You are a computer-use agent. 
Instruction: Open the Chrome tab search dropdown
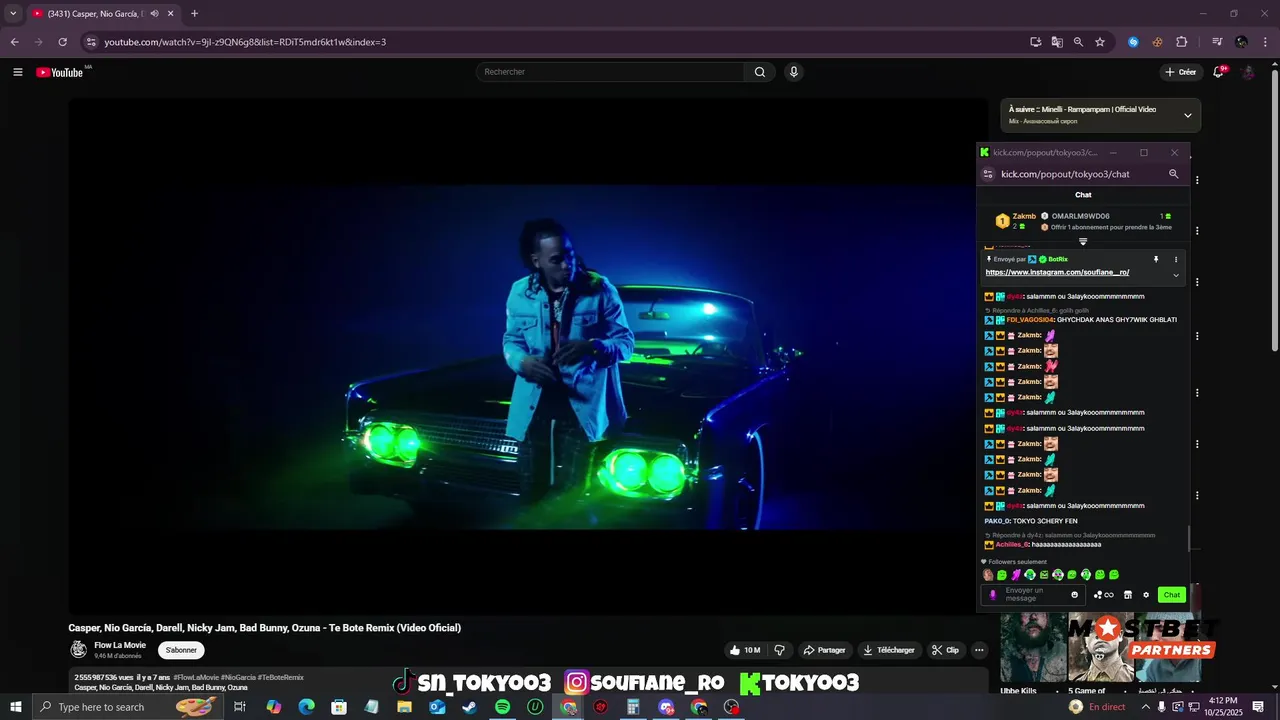tap(13, 14)
